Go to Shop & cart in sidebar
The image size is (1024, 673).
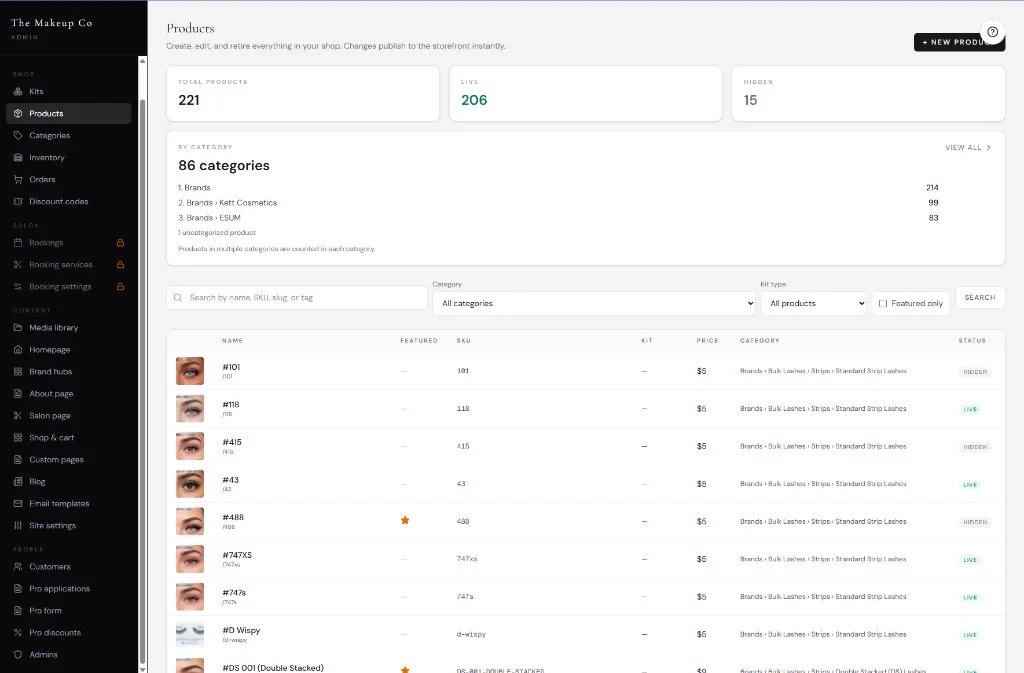pyautogui.click(x=52, y=438)
